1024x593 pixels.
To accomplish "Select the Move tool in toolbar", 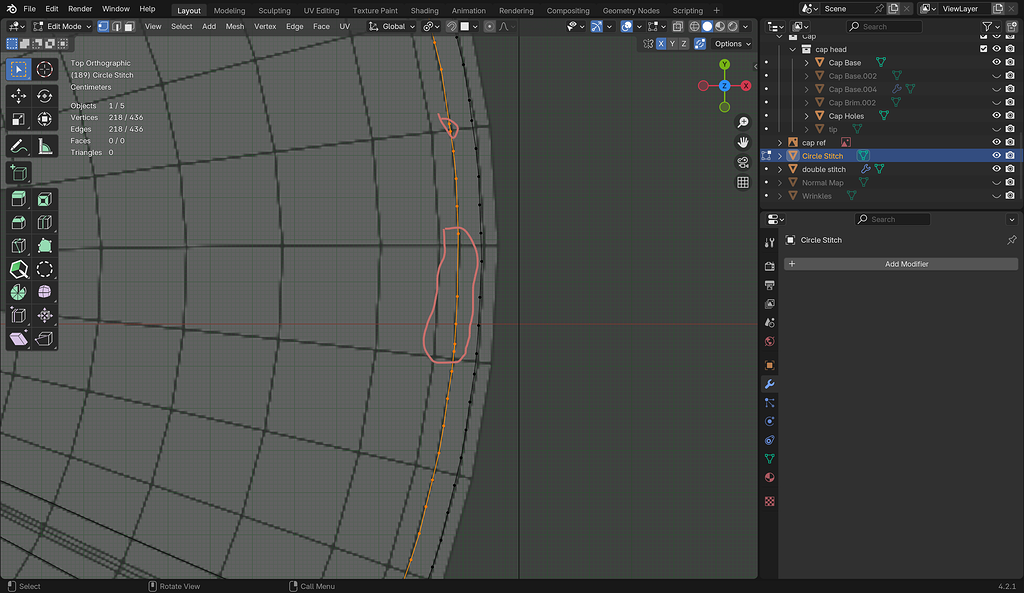I will [x=19, y=96].
